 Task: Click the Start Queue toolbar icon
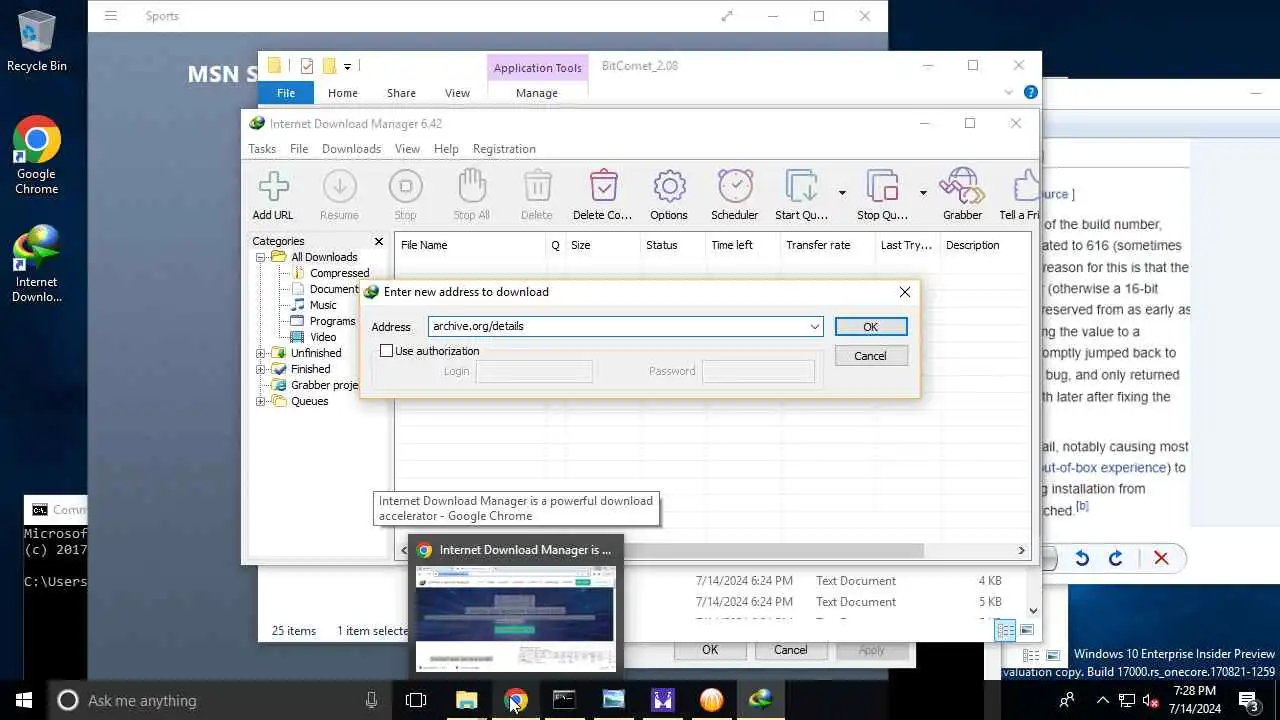coord(801,195)
